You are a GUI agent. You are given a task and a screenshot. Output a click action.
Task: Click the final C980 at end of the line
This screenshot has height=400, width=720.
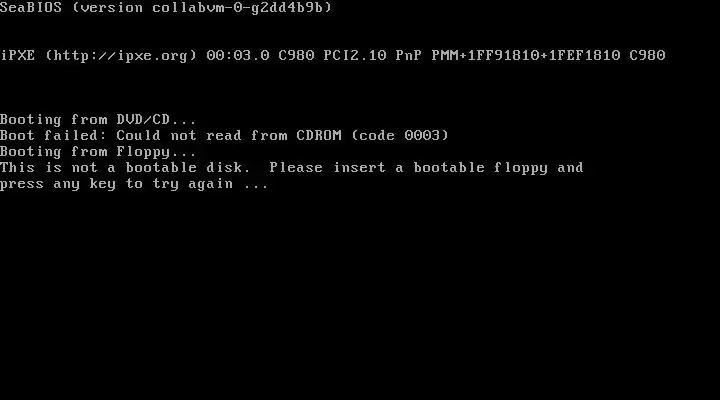647,56
